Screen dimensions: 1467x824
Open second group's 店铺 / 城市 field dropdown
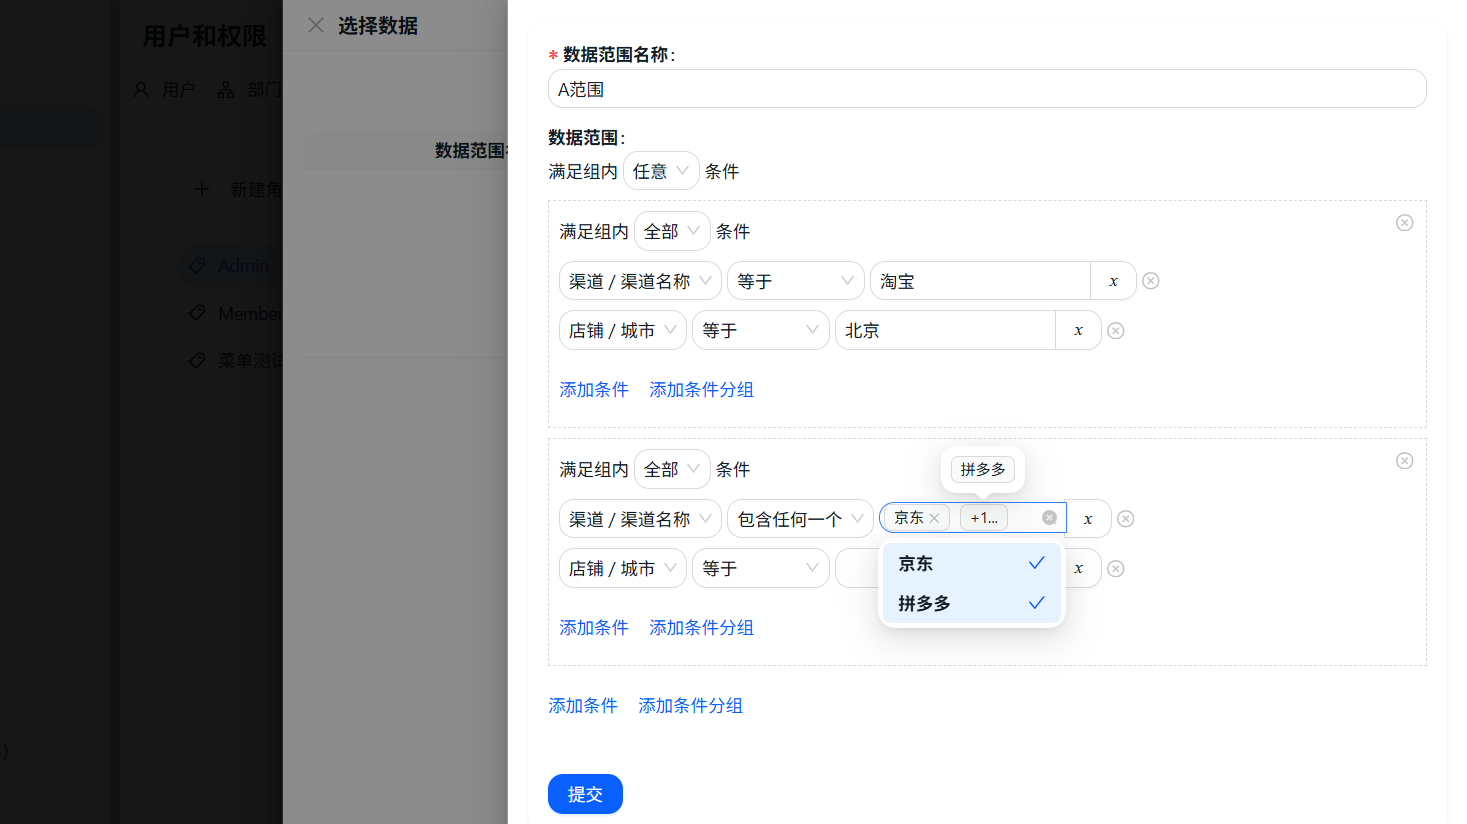(x=623, y=568)
